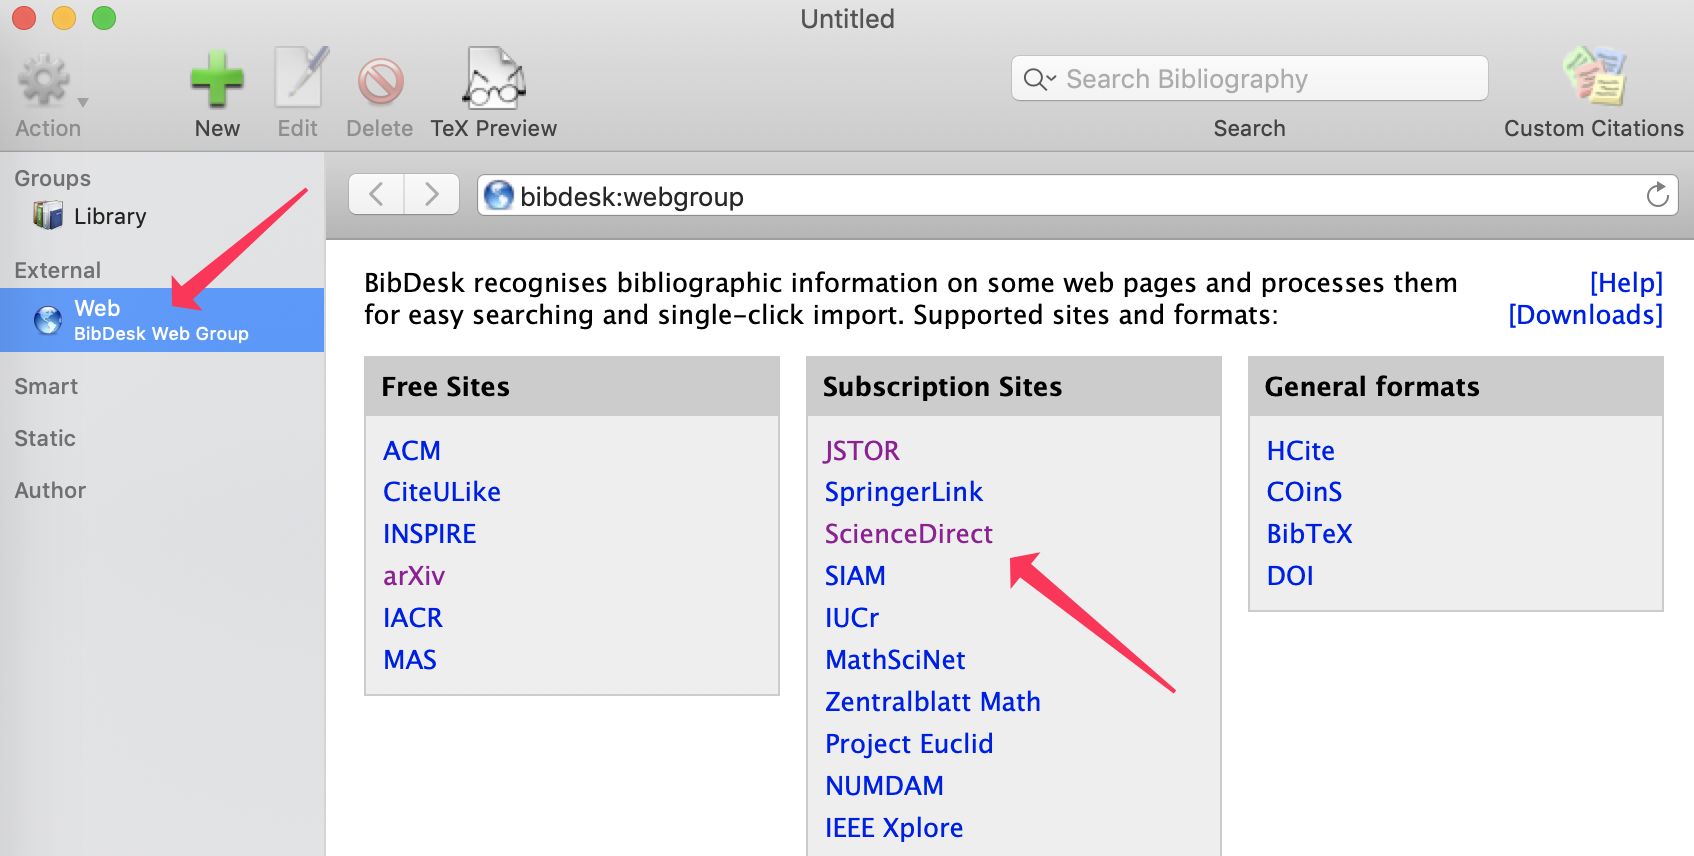Open the COinS link
This screenshot has height=856, width=1694.
1304,492
